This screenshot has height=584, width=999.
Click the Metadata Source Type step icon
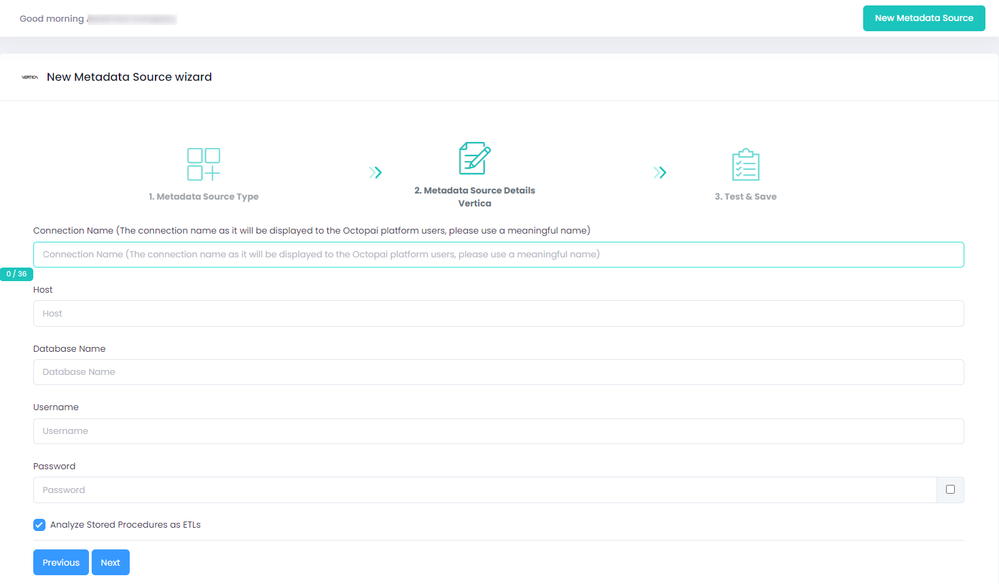(x=204, y=164)
